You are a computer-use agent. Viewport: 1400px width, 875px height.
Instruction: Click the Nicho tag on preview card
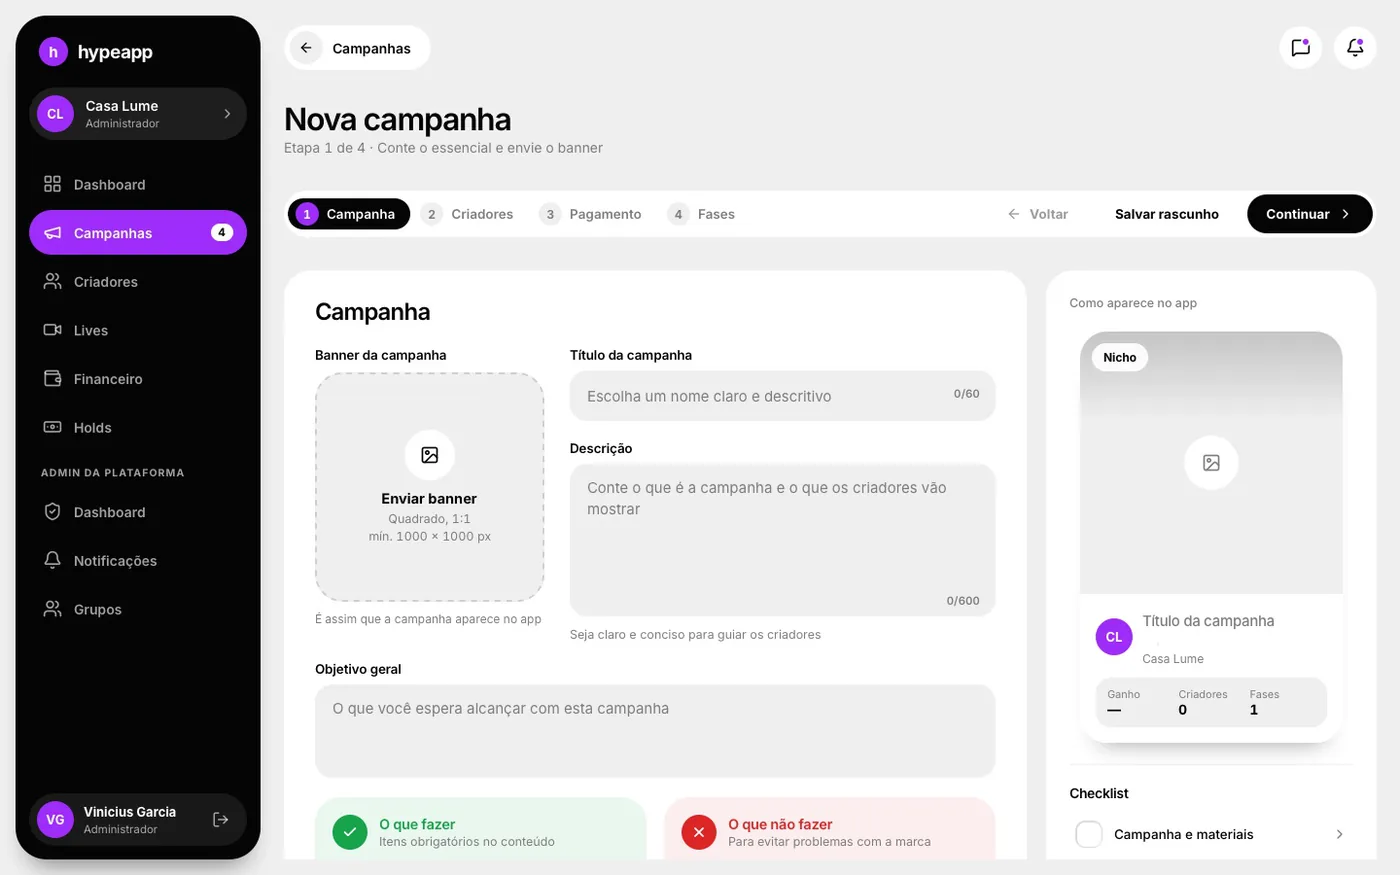1120,357
